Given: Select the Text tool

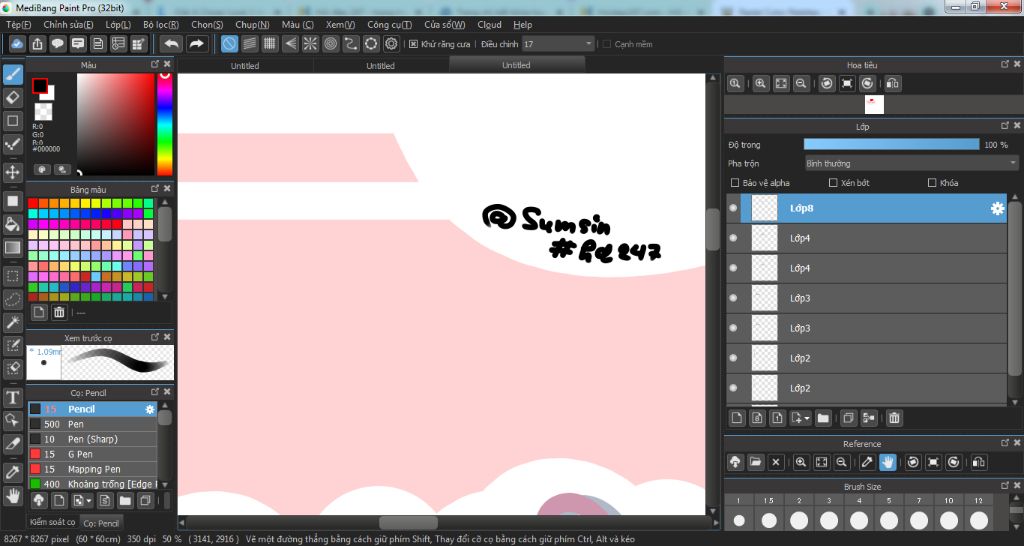Looking at the screenshot, I should [x=12, y=397].
